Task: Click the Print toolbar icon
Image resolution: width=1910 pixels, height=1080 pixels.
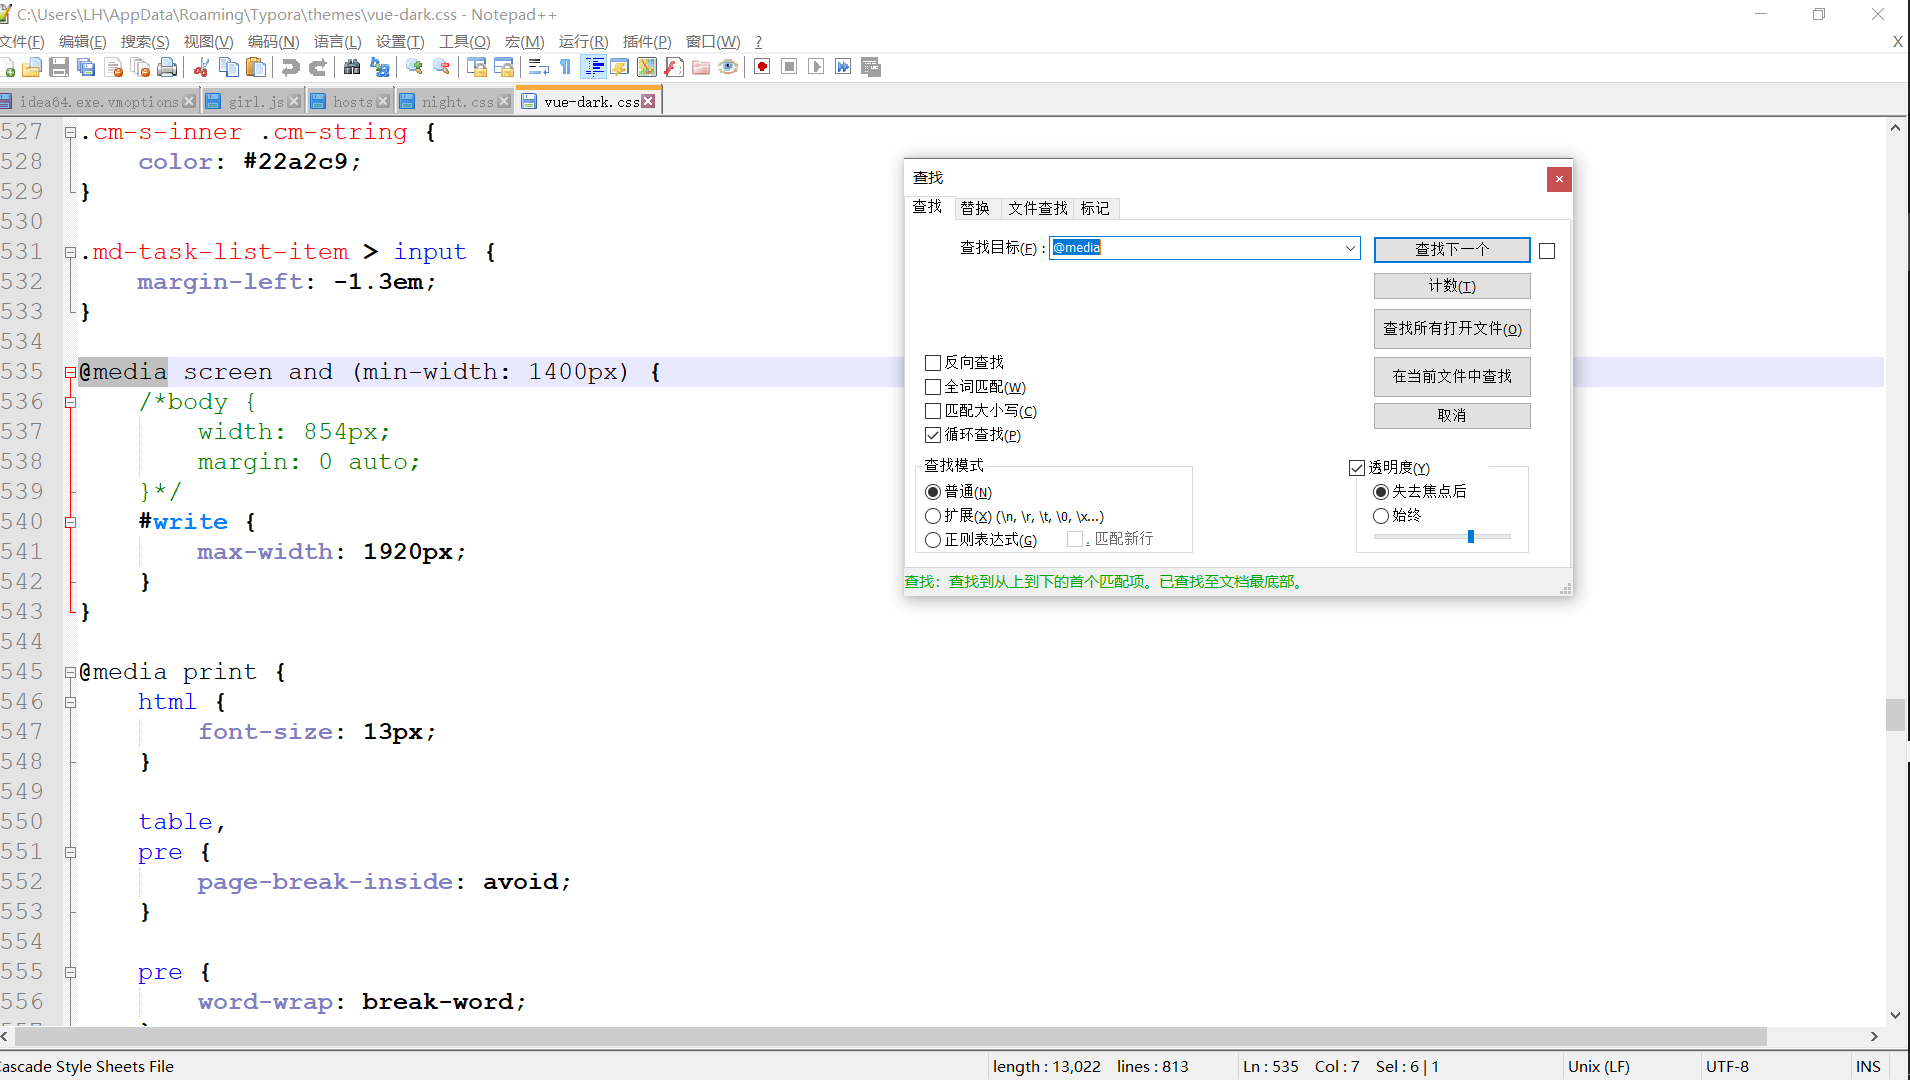Action: [x=167, y=67]
